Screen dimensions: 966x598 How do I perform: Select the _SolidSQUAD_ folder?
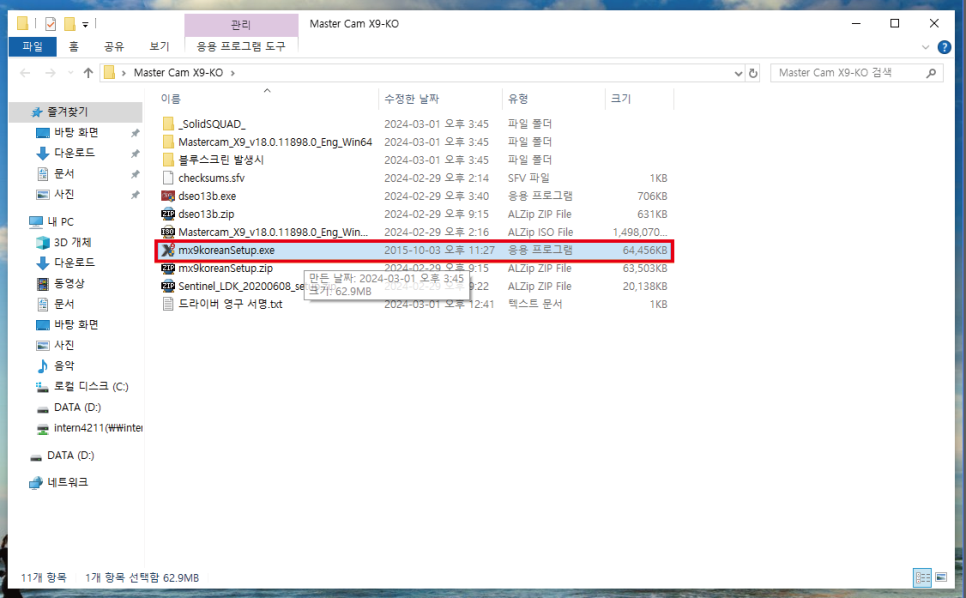[211, 124]
